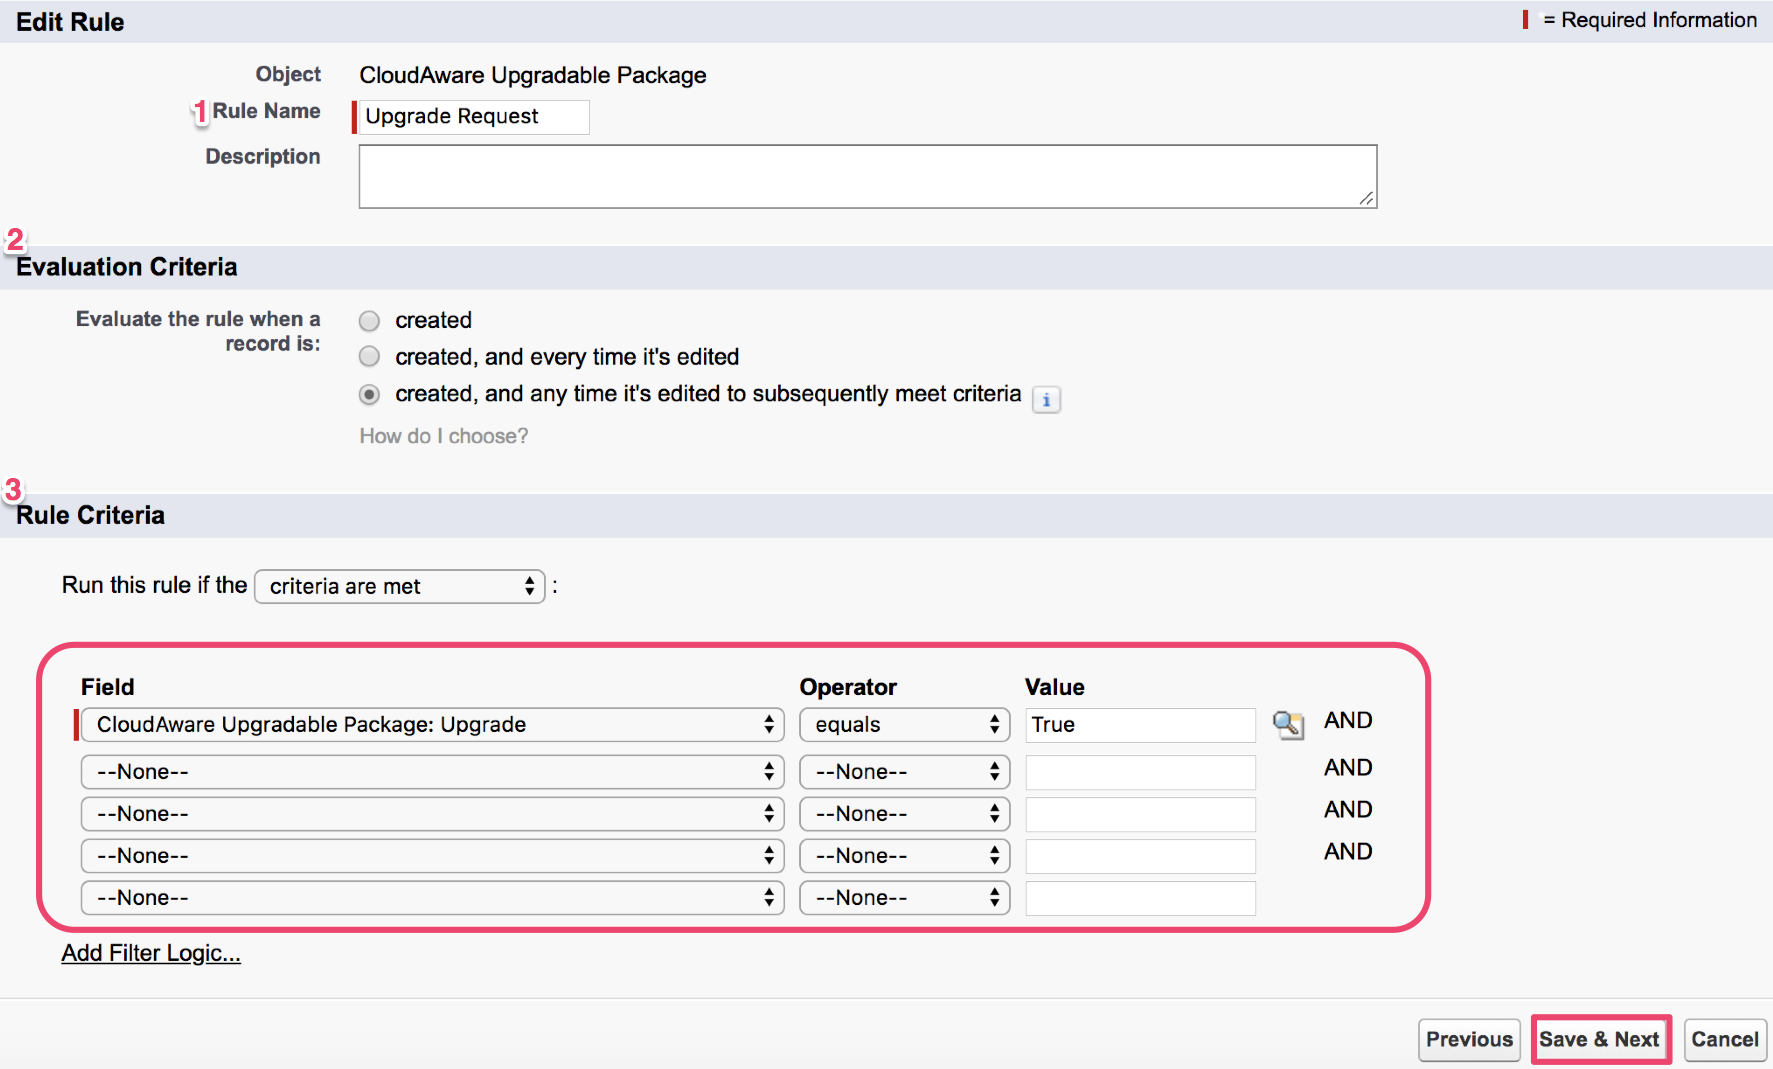Expand the second row Field dropdown
The image size is (1773, 1069).
coord(432,772)
